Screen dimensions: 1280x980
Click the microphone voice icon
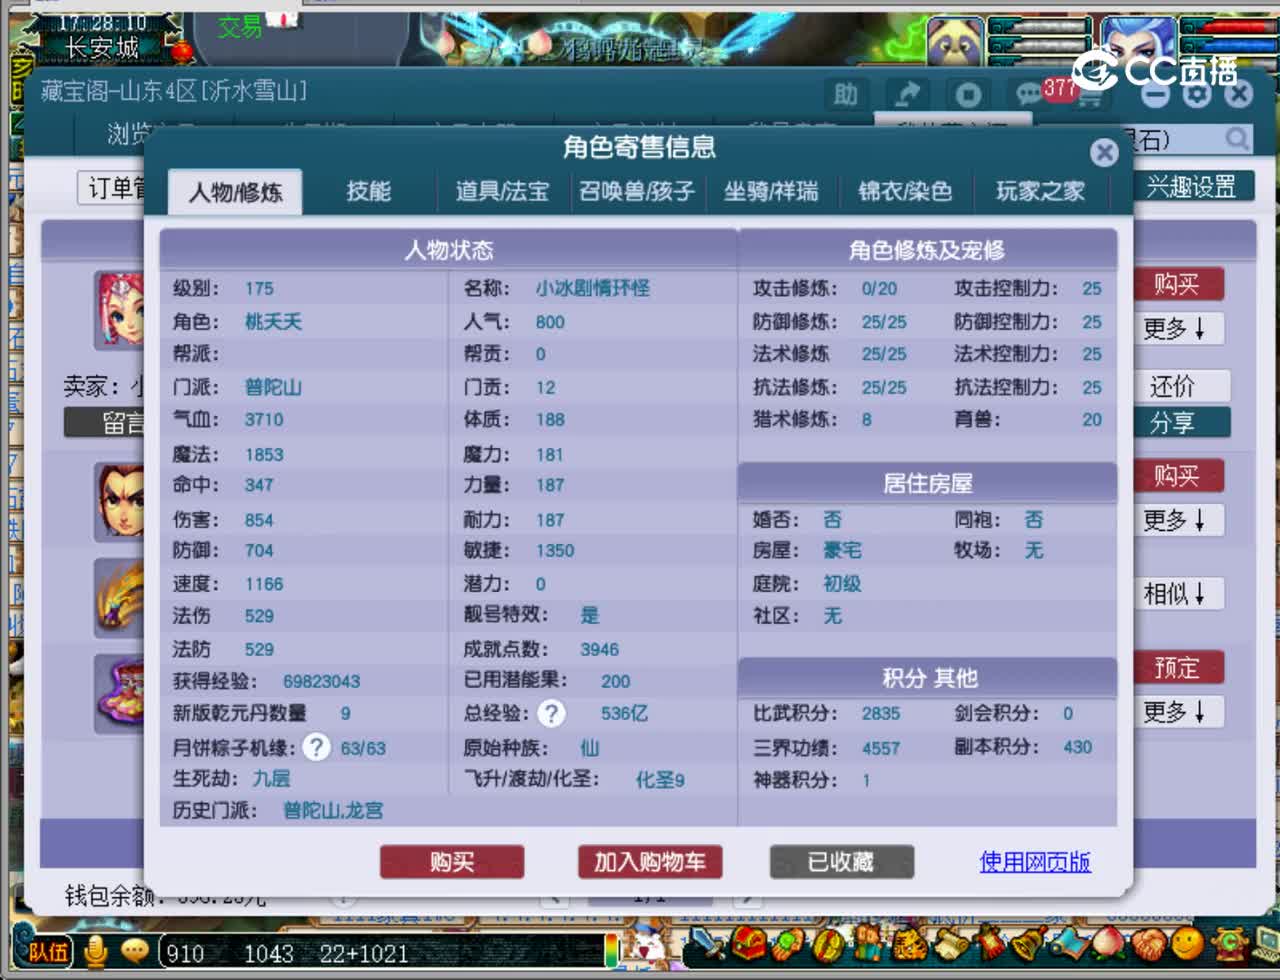tap(96, 952)
